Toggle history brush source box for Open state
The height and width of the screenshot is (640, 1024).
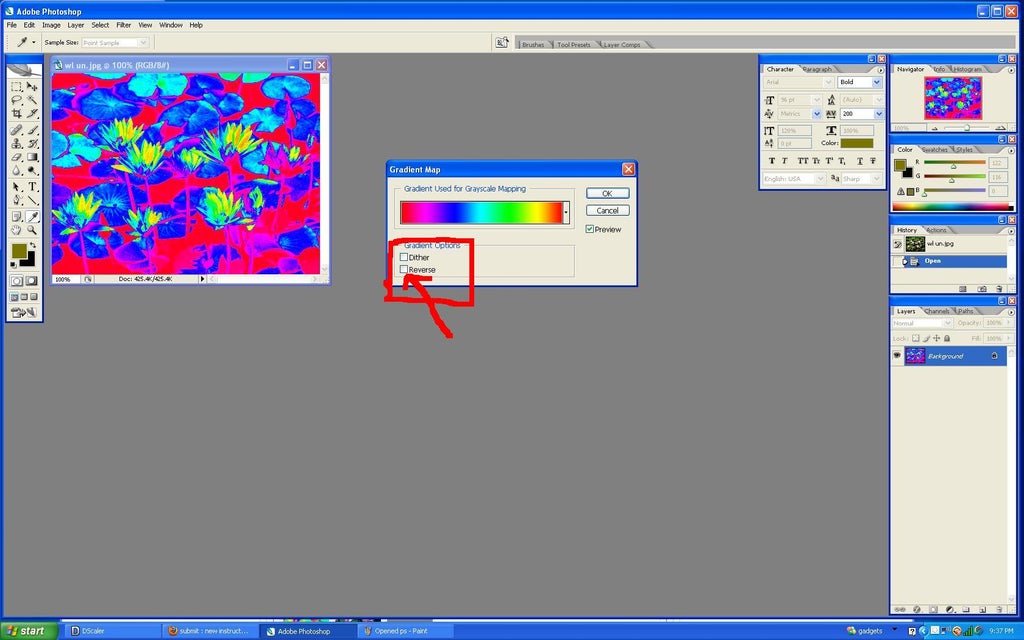897,261
